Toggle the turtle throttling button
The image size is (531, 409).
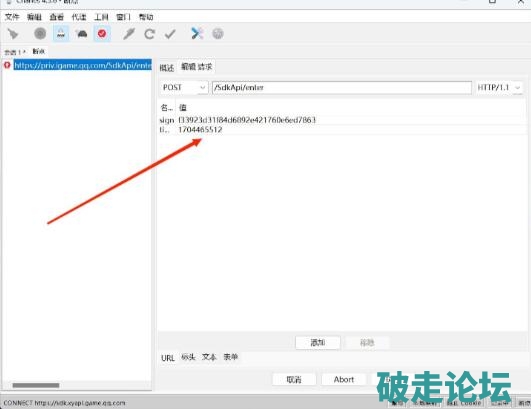81,34
